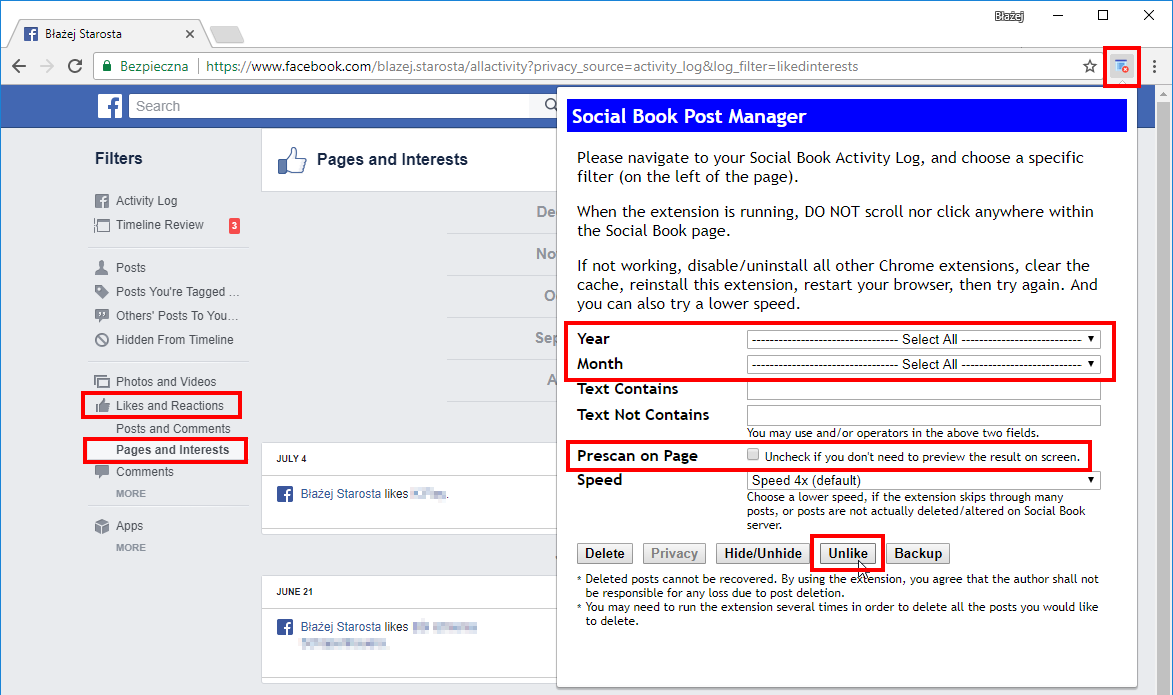
Task: Click the browser address bar URL
Action: point(532,67)
